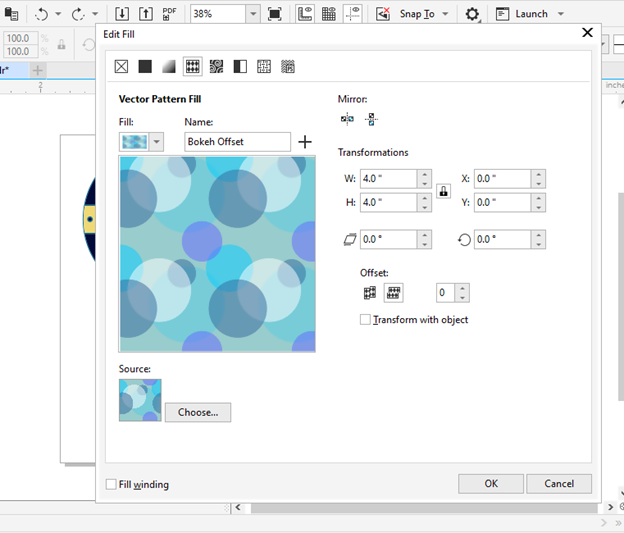This screenshot has height=533, width=624.
Task: Switch to Uniform fill type
Action: click(x=145, y=67)
